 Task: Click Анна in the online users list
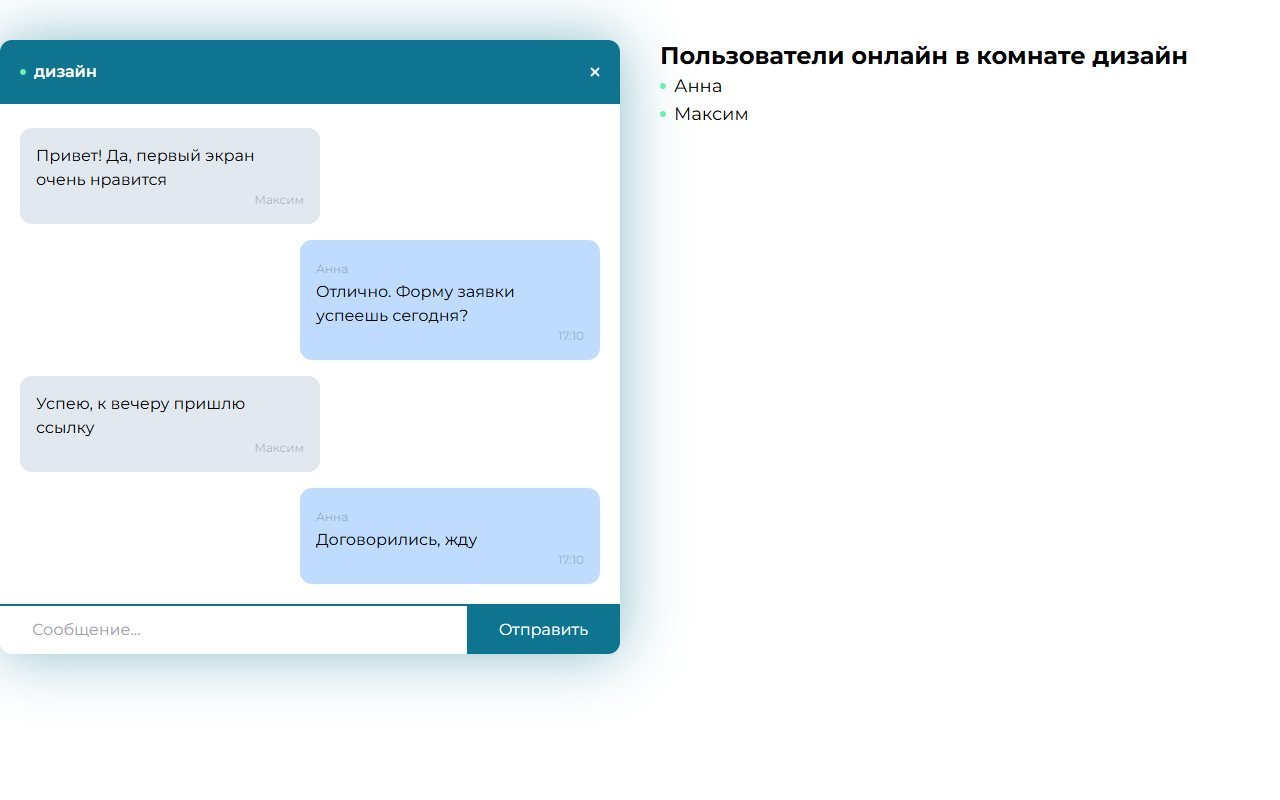click(x=698, y=86)
